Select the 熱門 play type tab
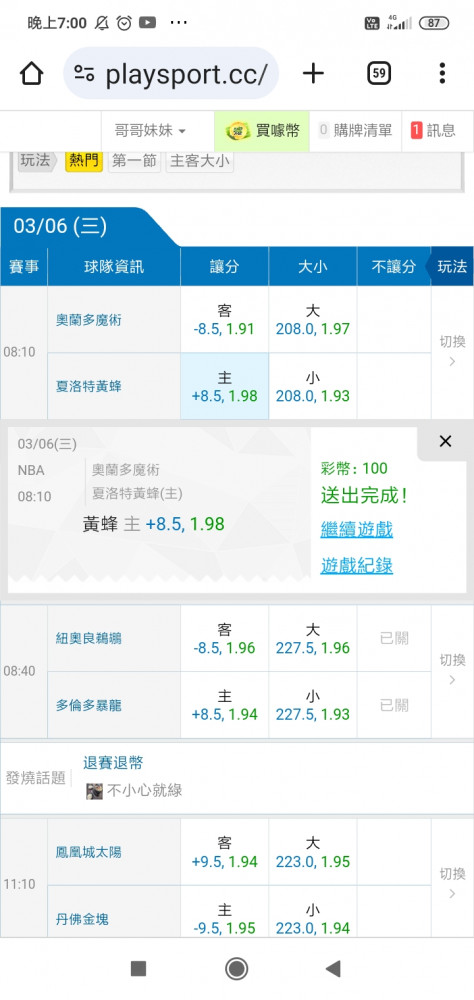 tap(84, 161)
